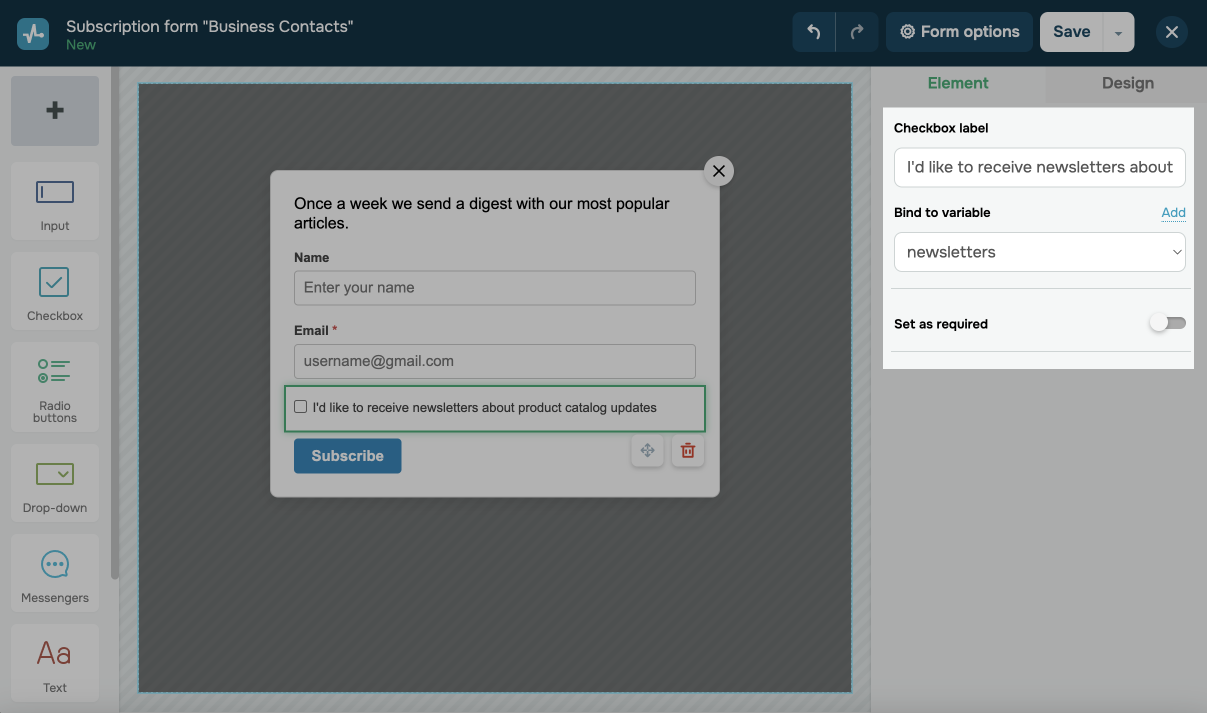Add Messengers element from sidebar
This screenshot has height=713, width=1207.
(55, 575)
